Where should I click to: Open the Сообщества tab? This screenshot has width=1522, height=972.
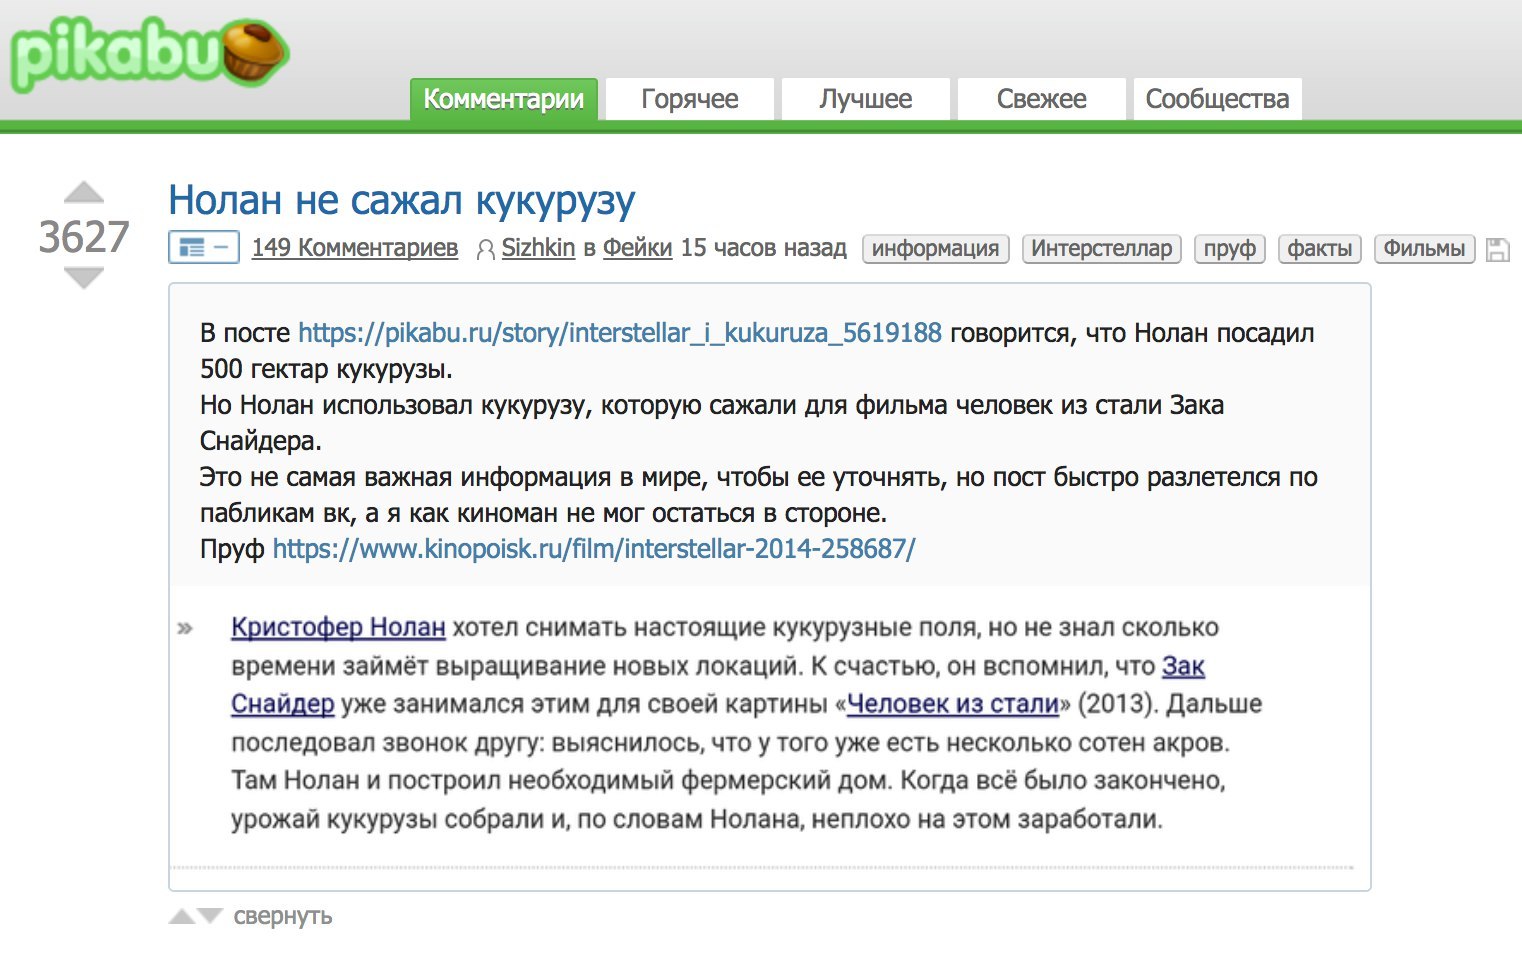[1217, 99]
